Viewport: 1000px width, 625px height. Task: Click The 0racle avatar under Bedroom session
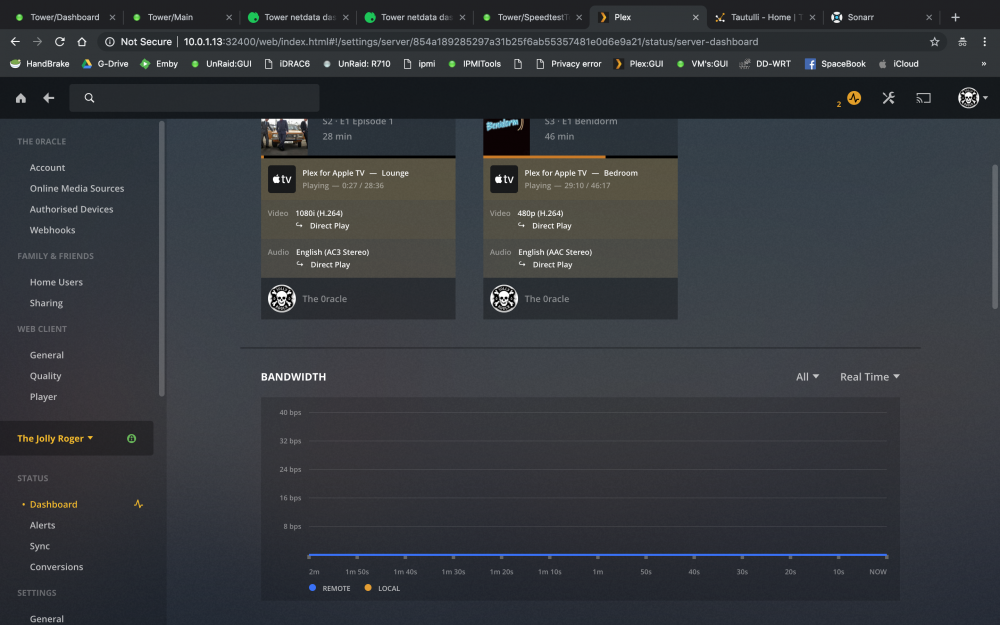point(504,298)
